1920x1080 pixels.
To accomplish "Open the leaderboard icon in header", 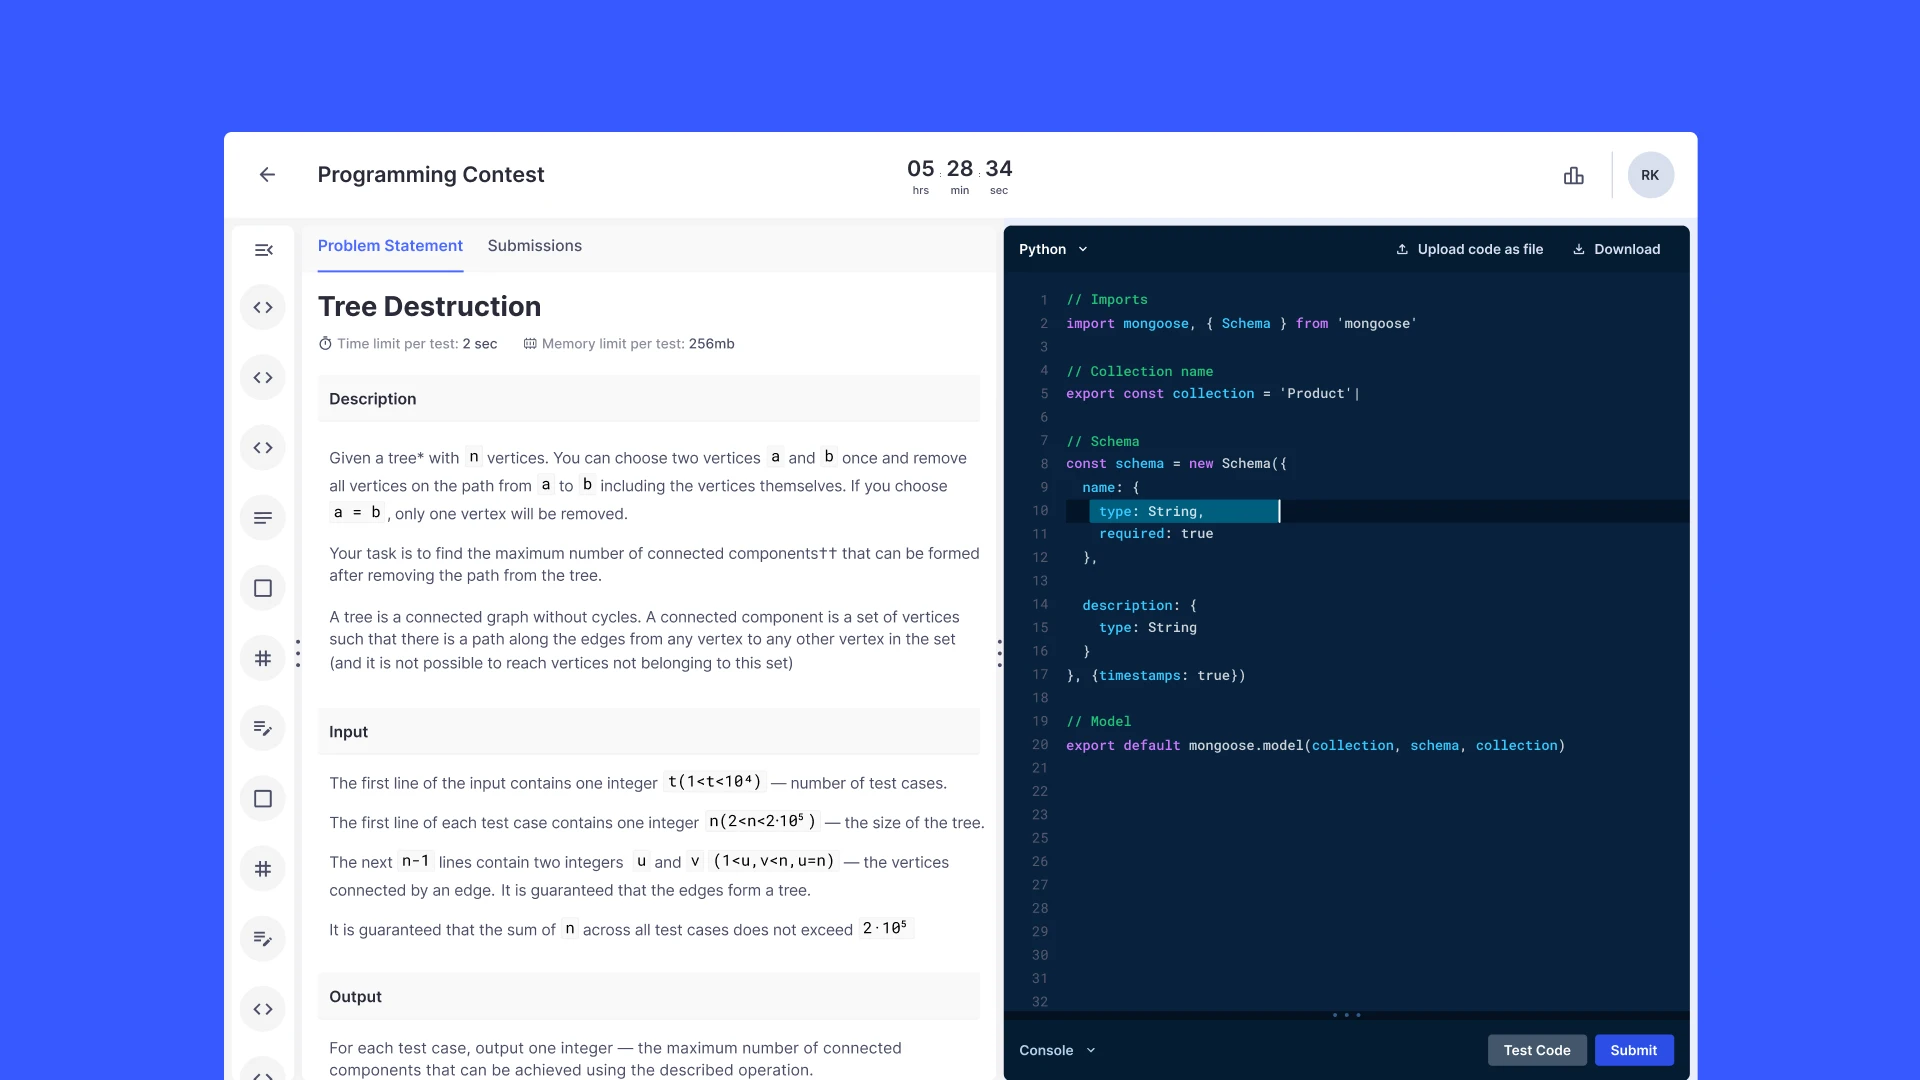I will pyautogui.click(x=1573, y=175).
